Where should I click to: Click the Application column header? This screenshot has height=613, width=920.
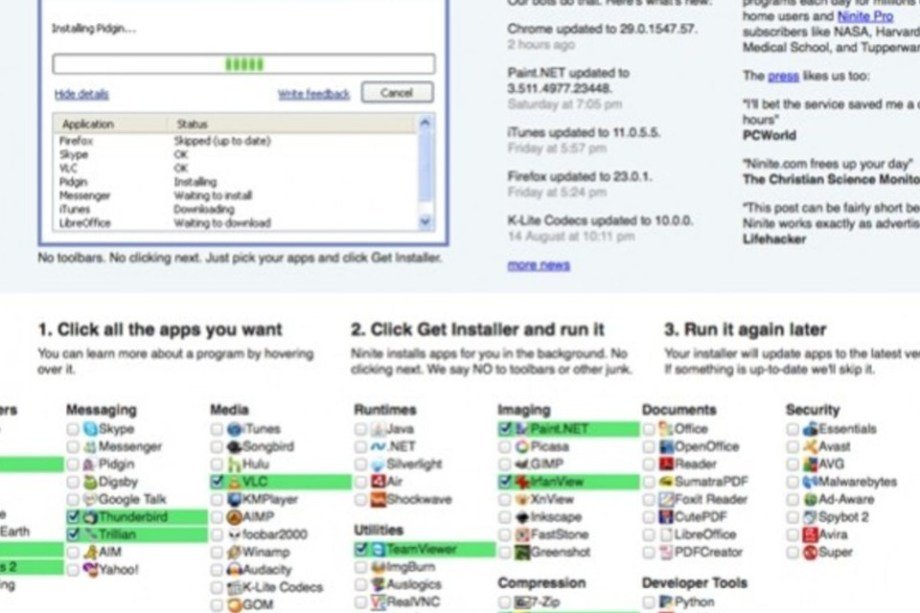tap(111, 124)
